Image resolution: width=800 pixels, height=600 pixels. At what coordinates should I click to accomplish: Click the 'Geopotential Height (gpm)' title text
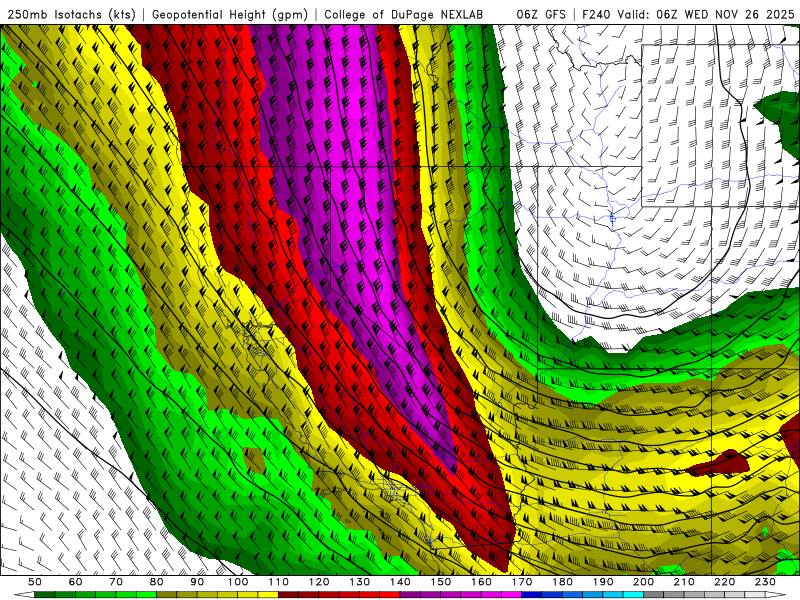230,15
